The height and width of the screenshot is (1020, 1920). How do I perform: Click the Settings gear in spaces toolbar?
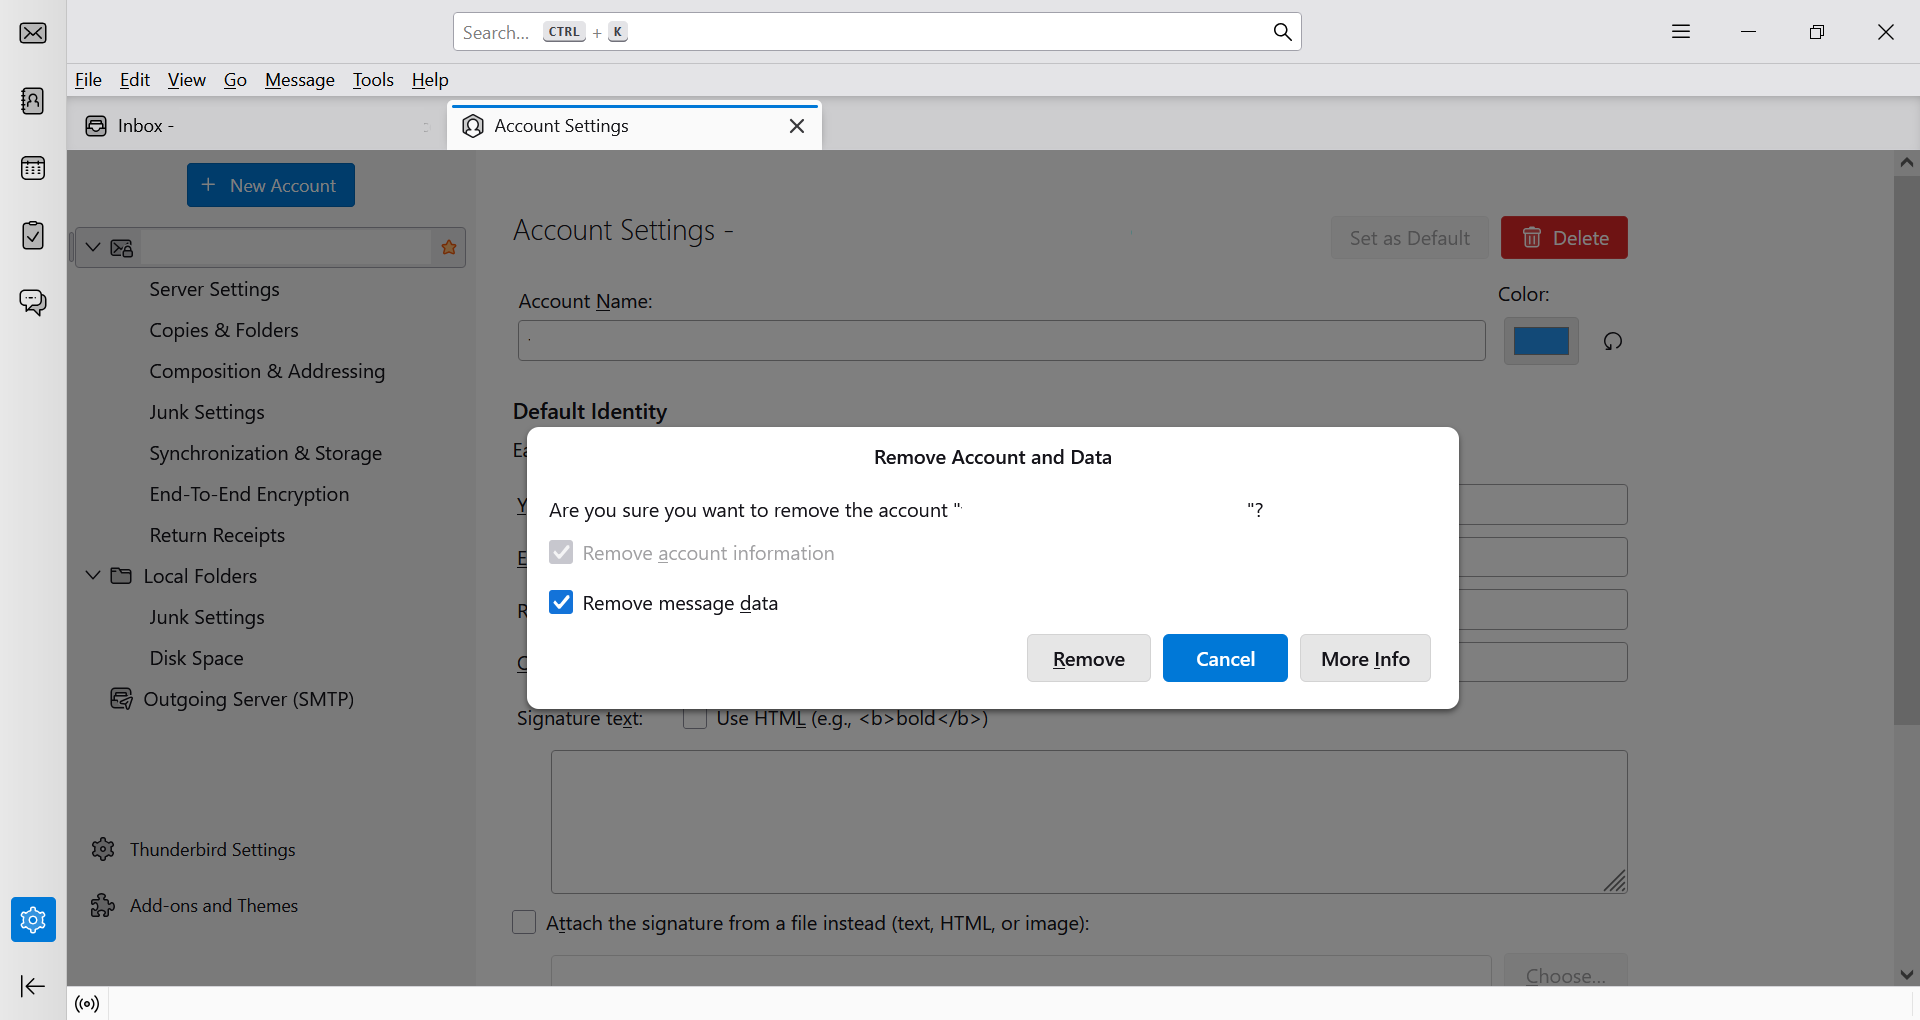coord(33,919)
